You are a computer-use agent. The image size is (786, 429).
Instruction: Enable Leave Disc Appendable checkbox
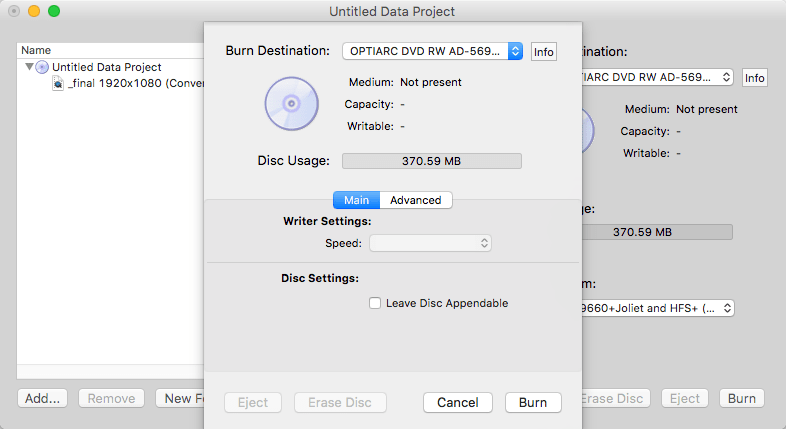[x=375, y=303]
